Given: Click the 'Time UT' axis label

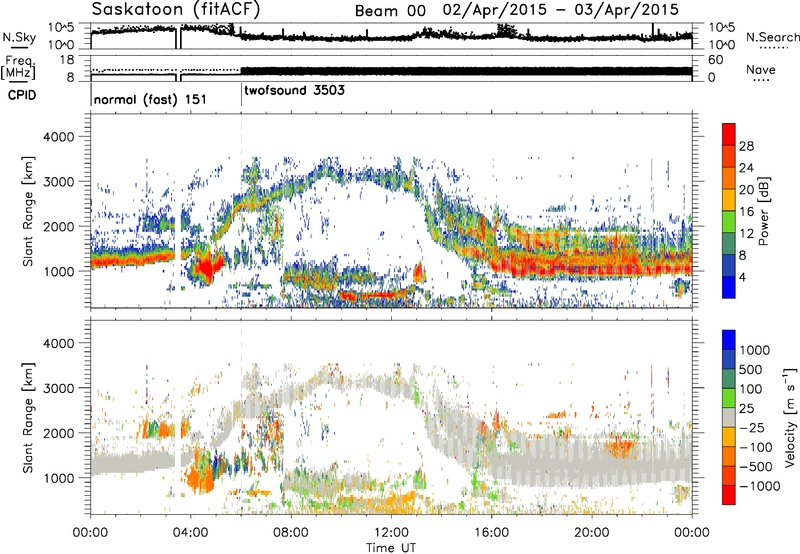Looking at the screenshot, I should point(391,547).
